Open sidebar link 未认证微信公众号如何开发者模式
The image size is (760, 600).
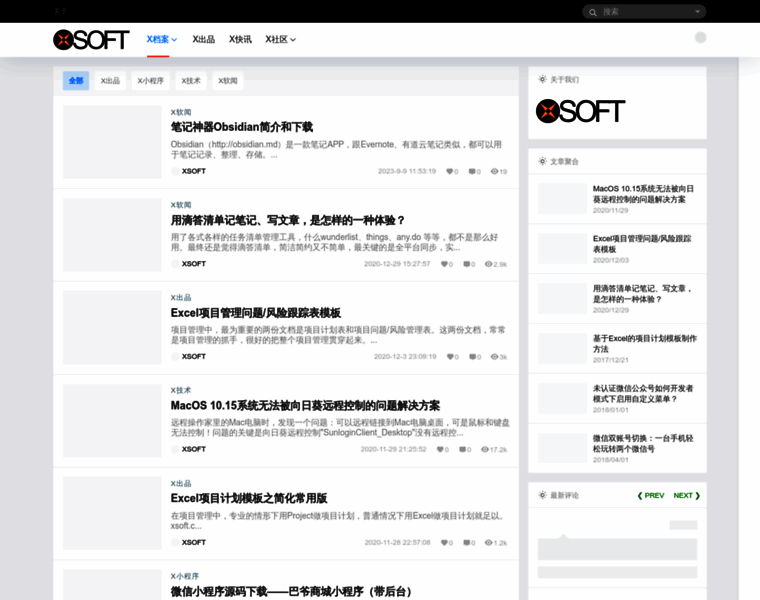643,394
